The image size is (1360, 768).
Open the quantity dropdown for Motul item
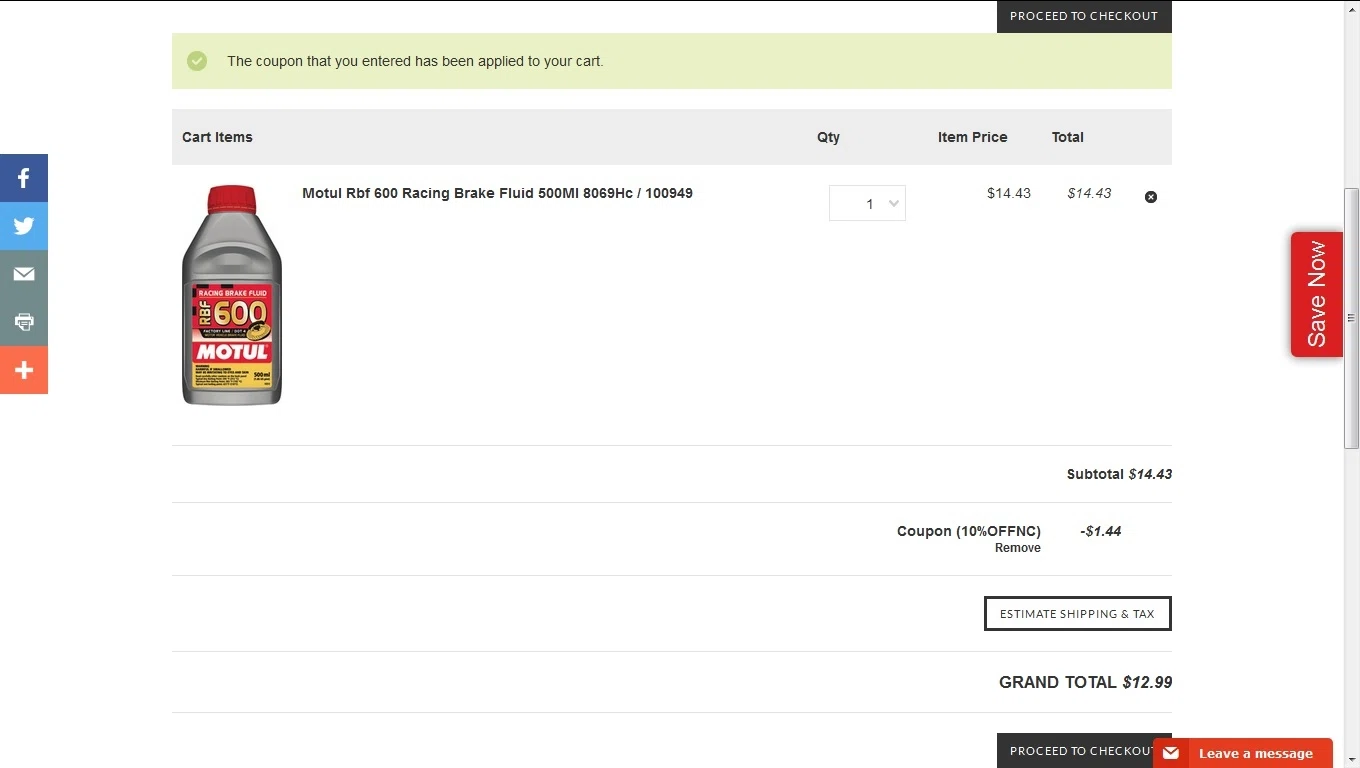[x=867, y=203]
